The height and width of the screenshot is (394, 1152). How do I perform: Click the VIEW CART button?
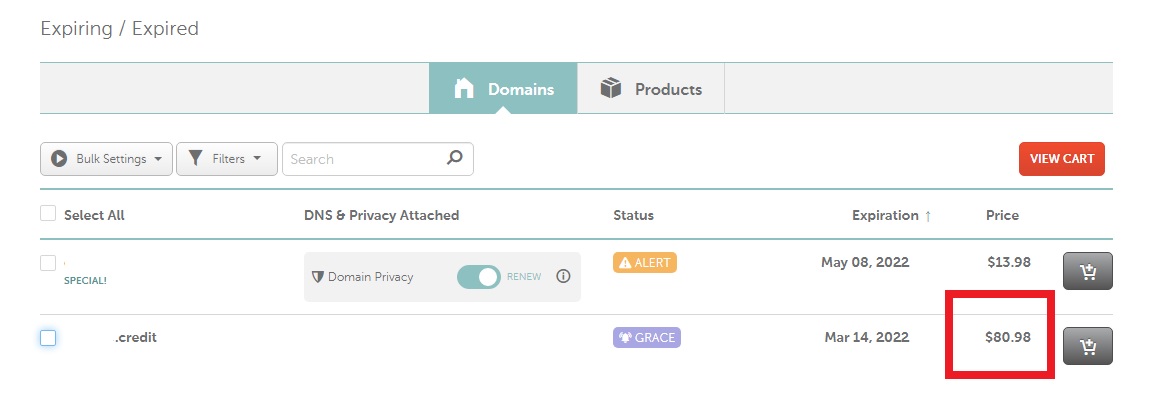1062,159
